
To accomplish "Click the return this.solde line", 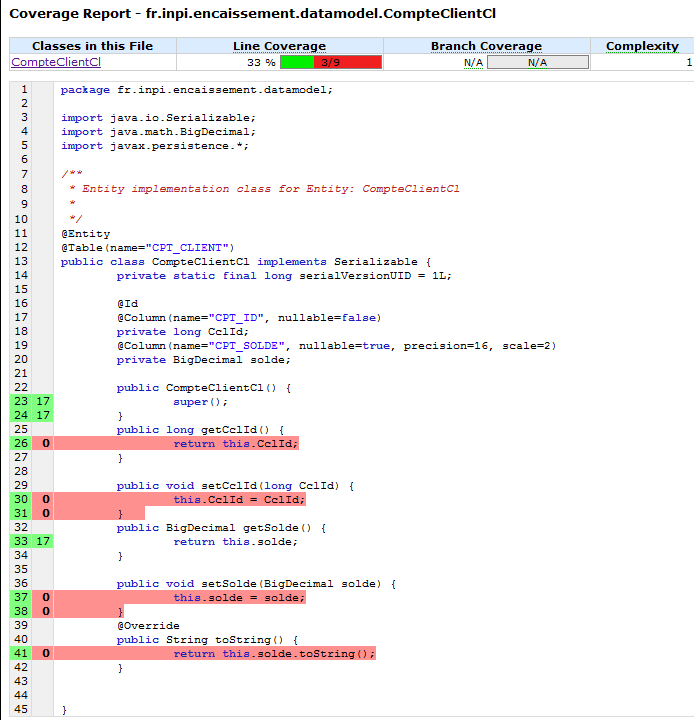I will 235,542.
